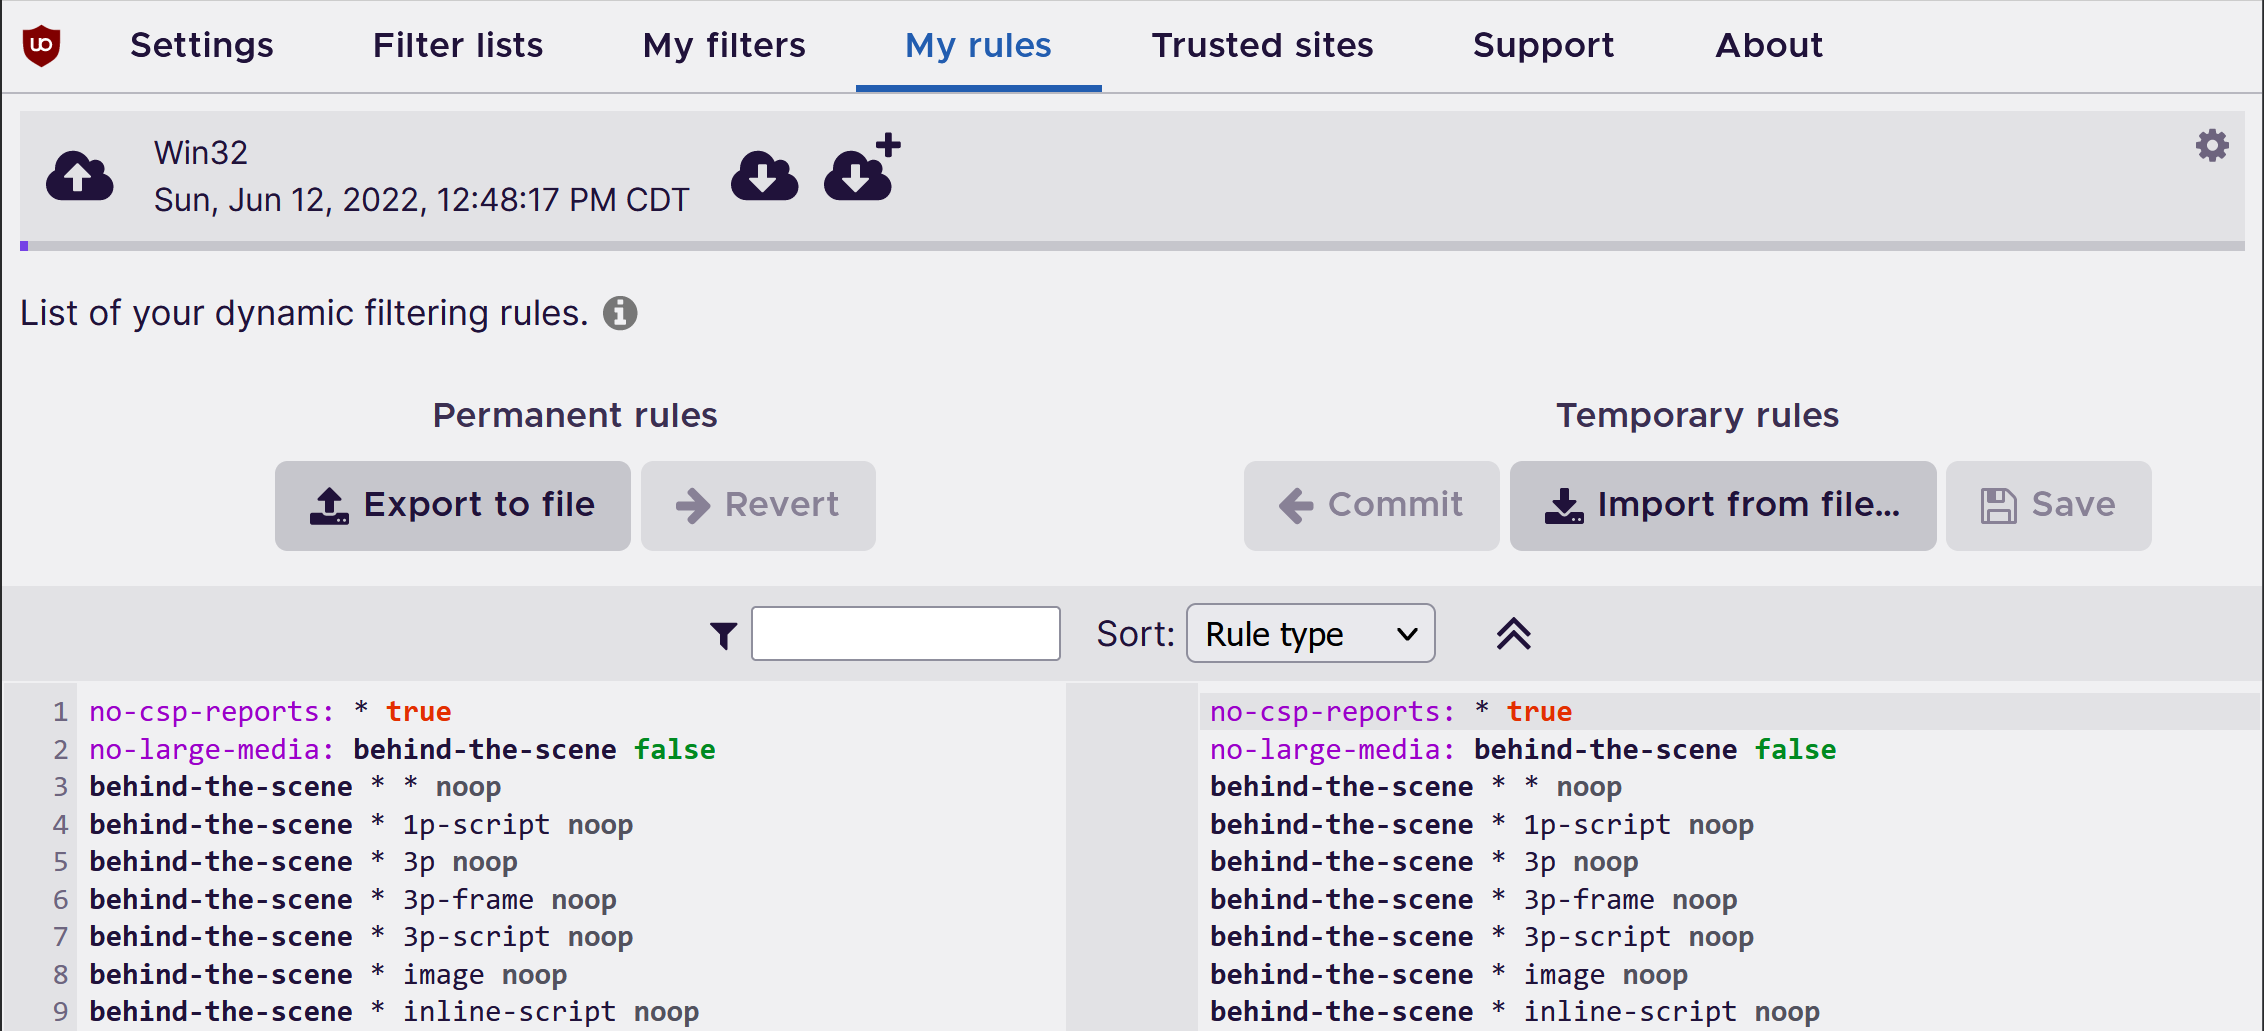2264x1031 pixels.
Task: Revert permanent rules
Action: pyautogui.click(x=758, y=505)
